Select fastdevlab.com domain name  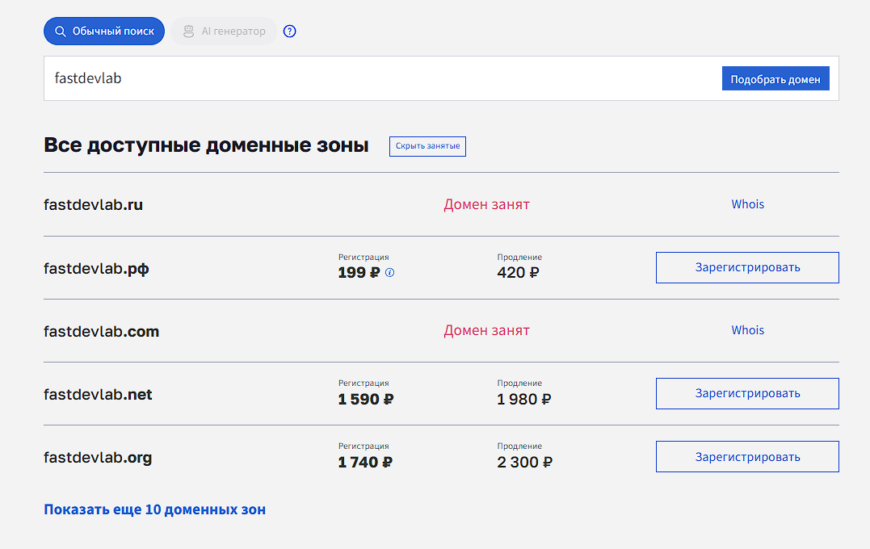(x=102, y=331)
